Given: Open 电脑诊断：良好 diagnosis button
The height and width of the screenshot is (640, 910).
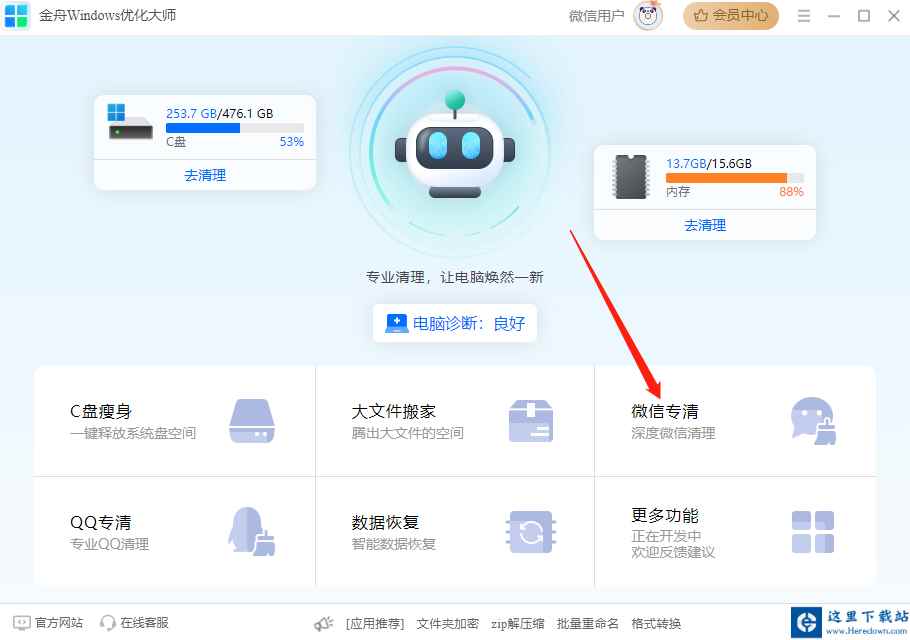Looking at the screenshot, I should pyautogui.click(x=455, y=323).
